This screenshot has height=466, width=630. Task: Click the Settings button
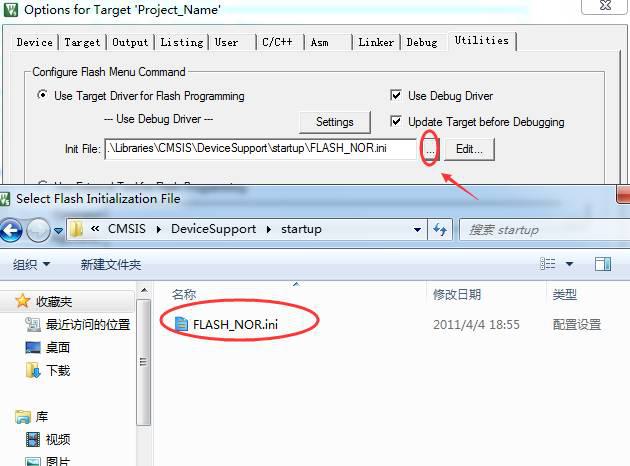click(x=335, y=122)
